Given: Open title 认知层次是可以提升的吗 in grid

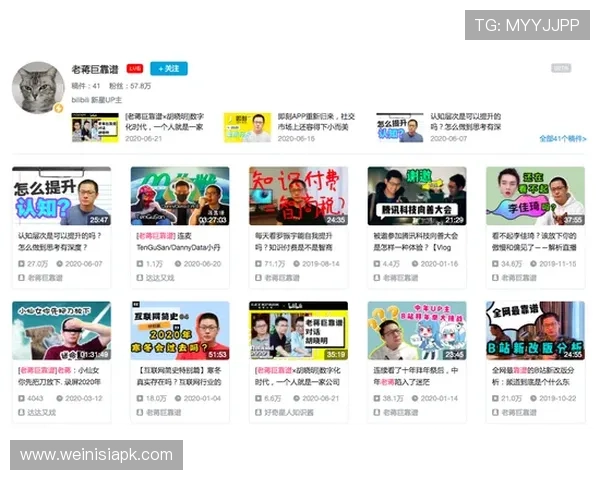Looking at the screenshot, I should click(x=60, y=242).
